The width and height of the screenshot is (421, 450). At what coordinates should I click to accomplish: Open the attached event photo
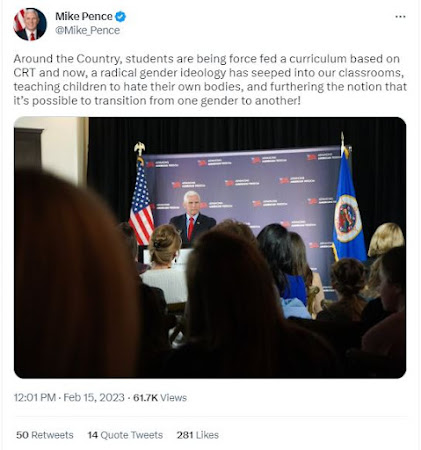210,247
